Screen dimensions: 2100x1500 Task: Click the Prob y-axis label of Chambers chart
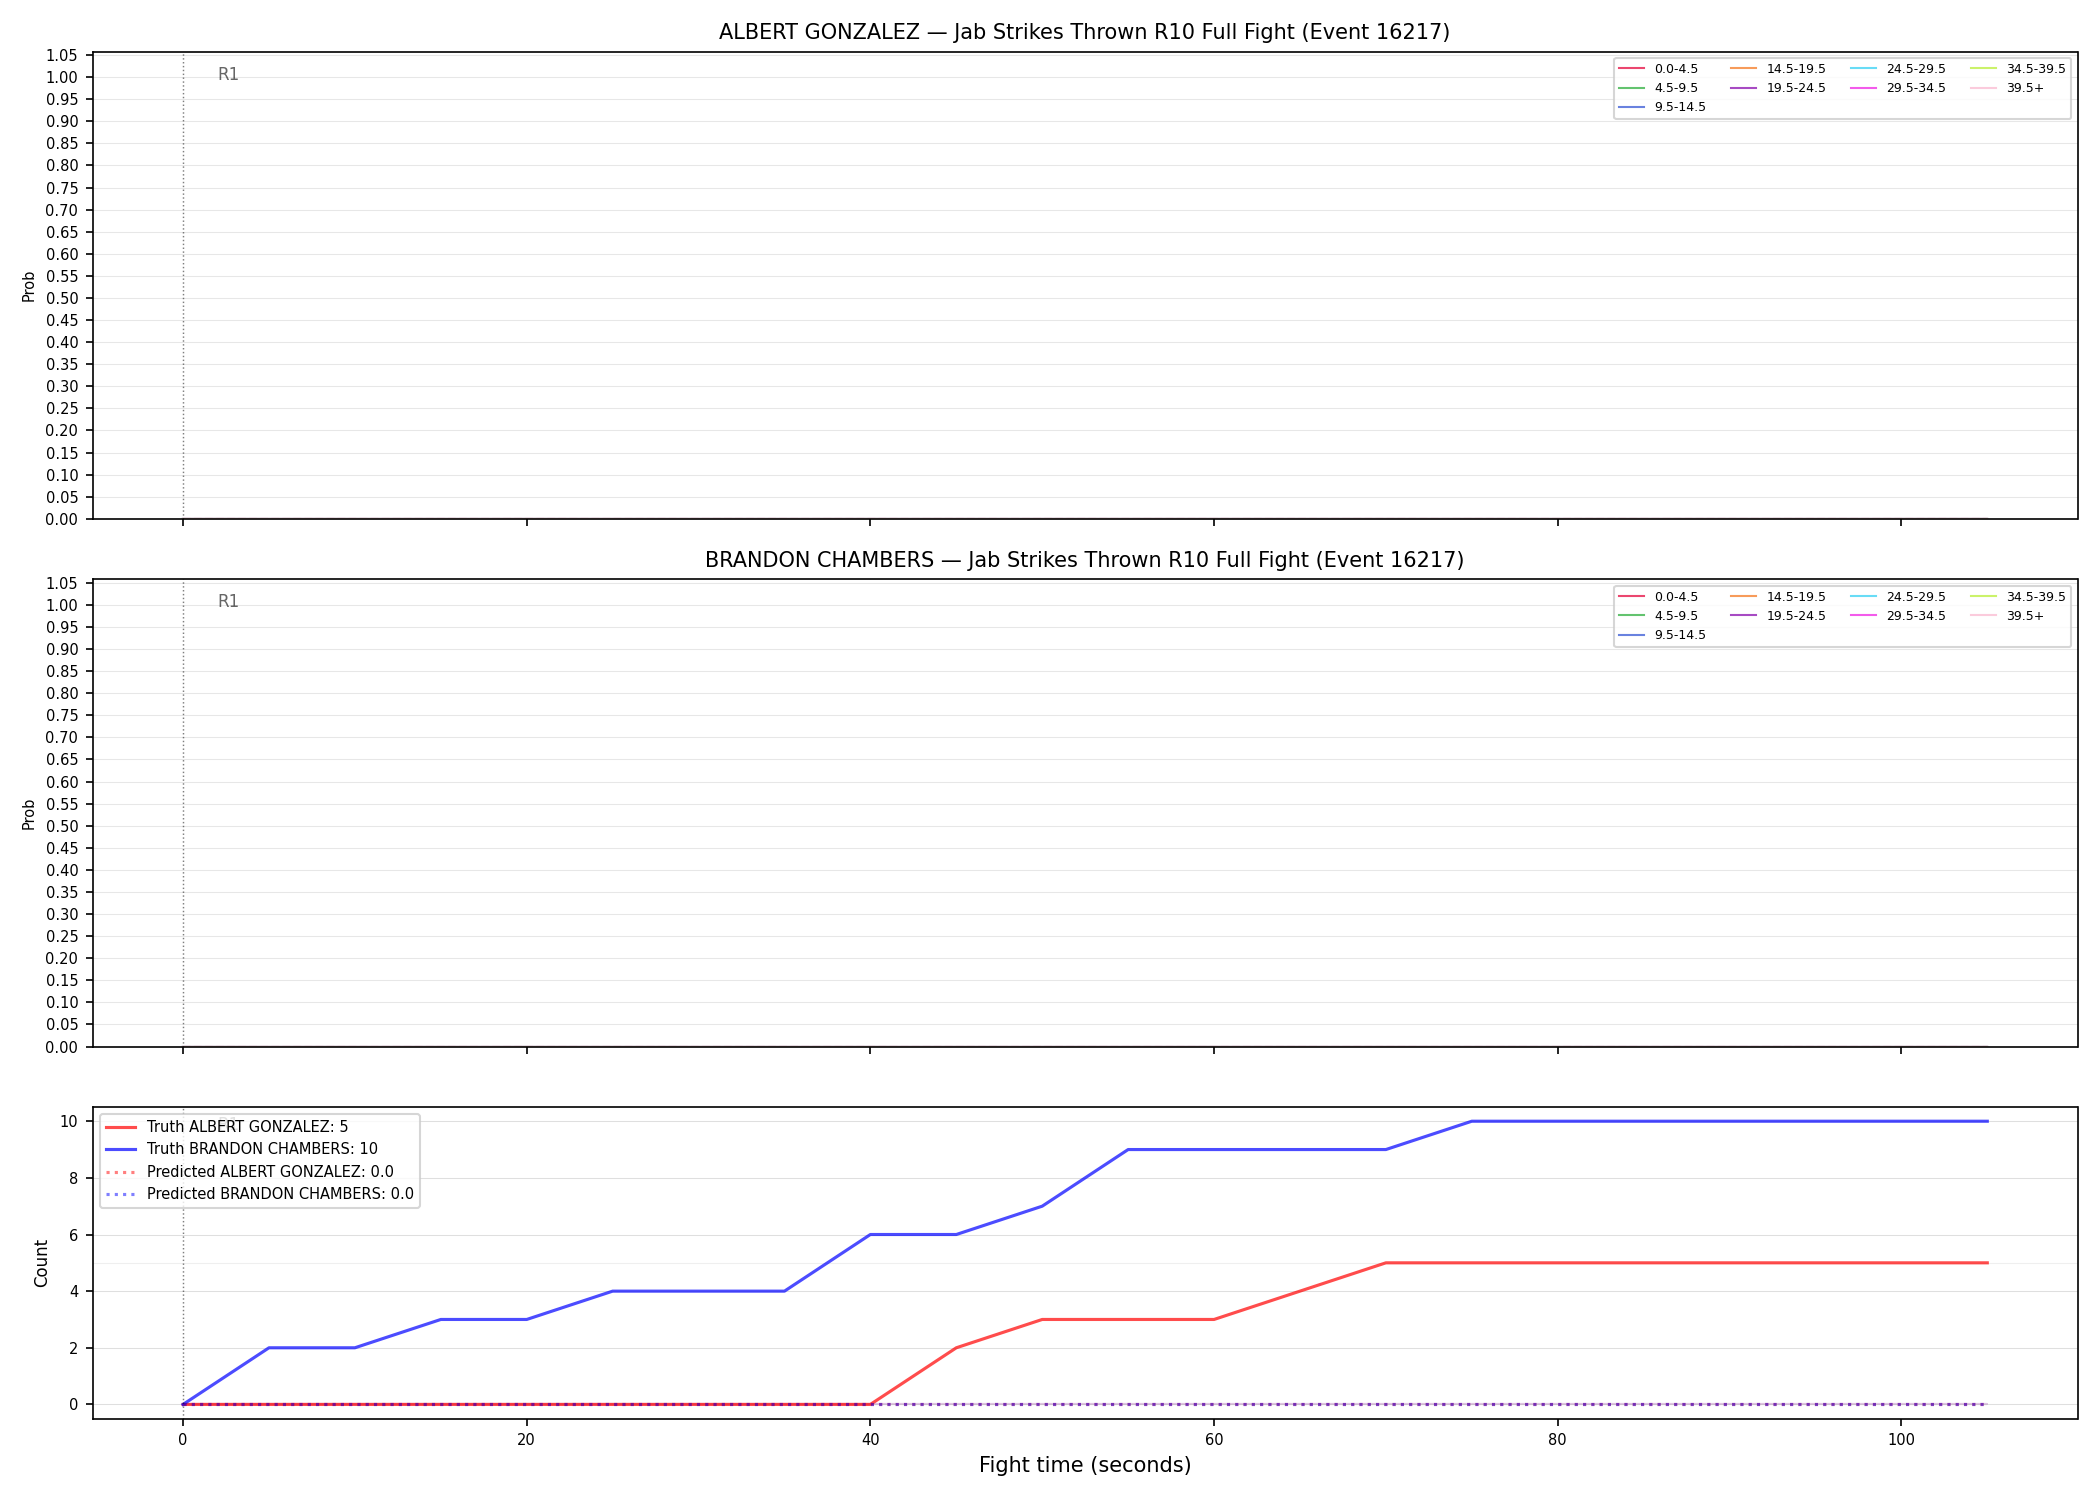[29, 814]
